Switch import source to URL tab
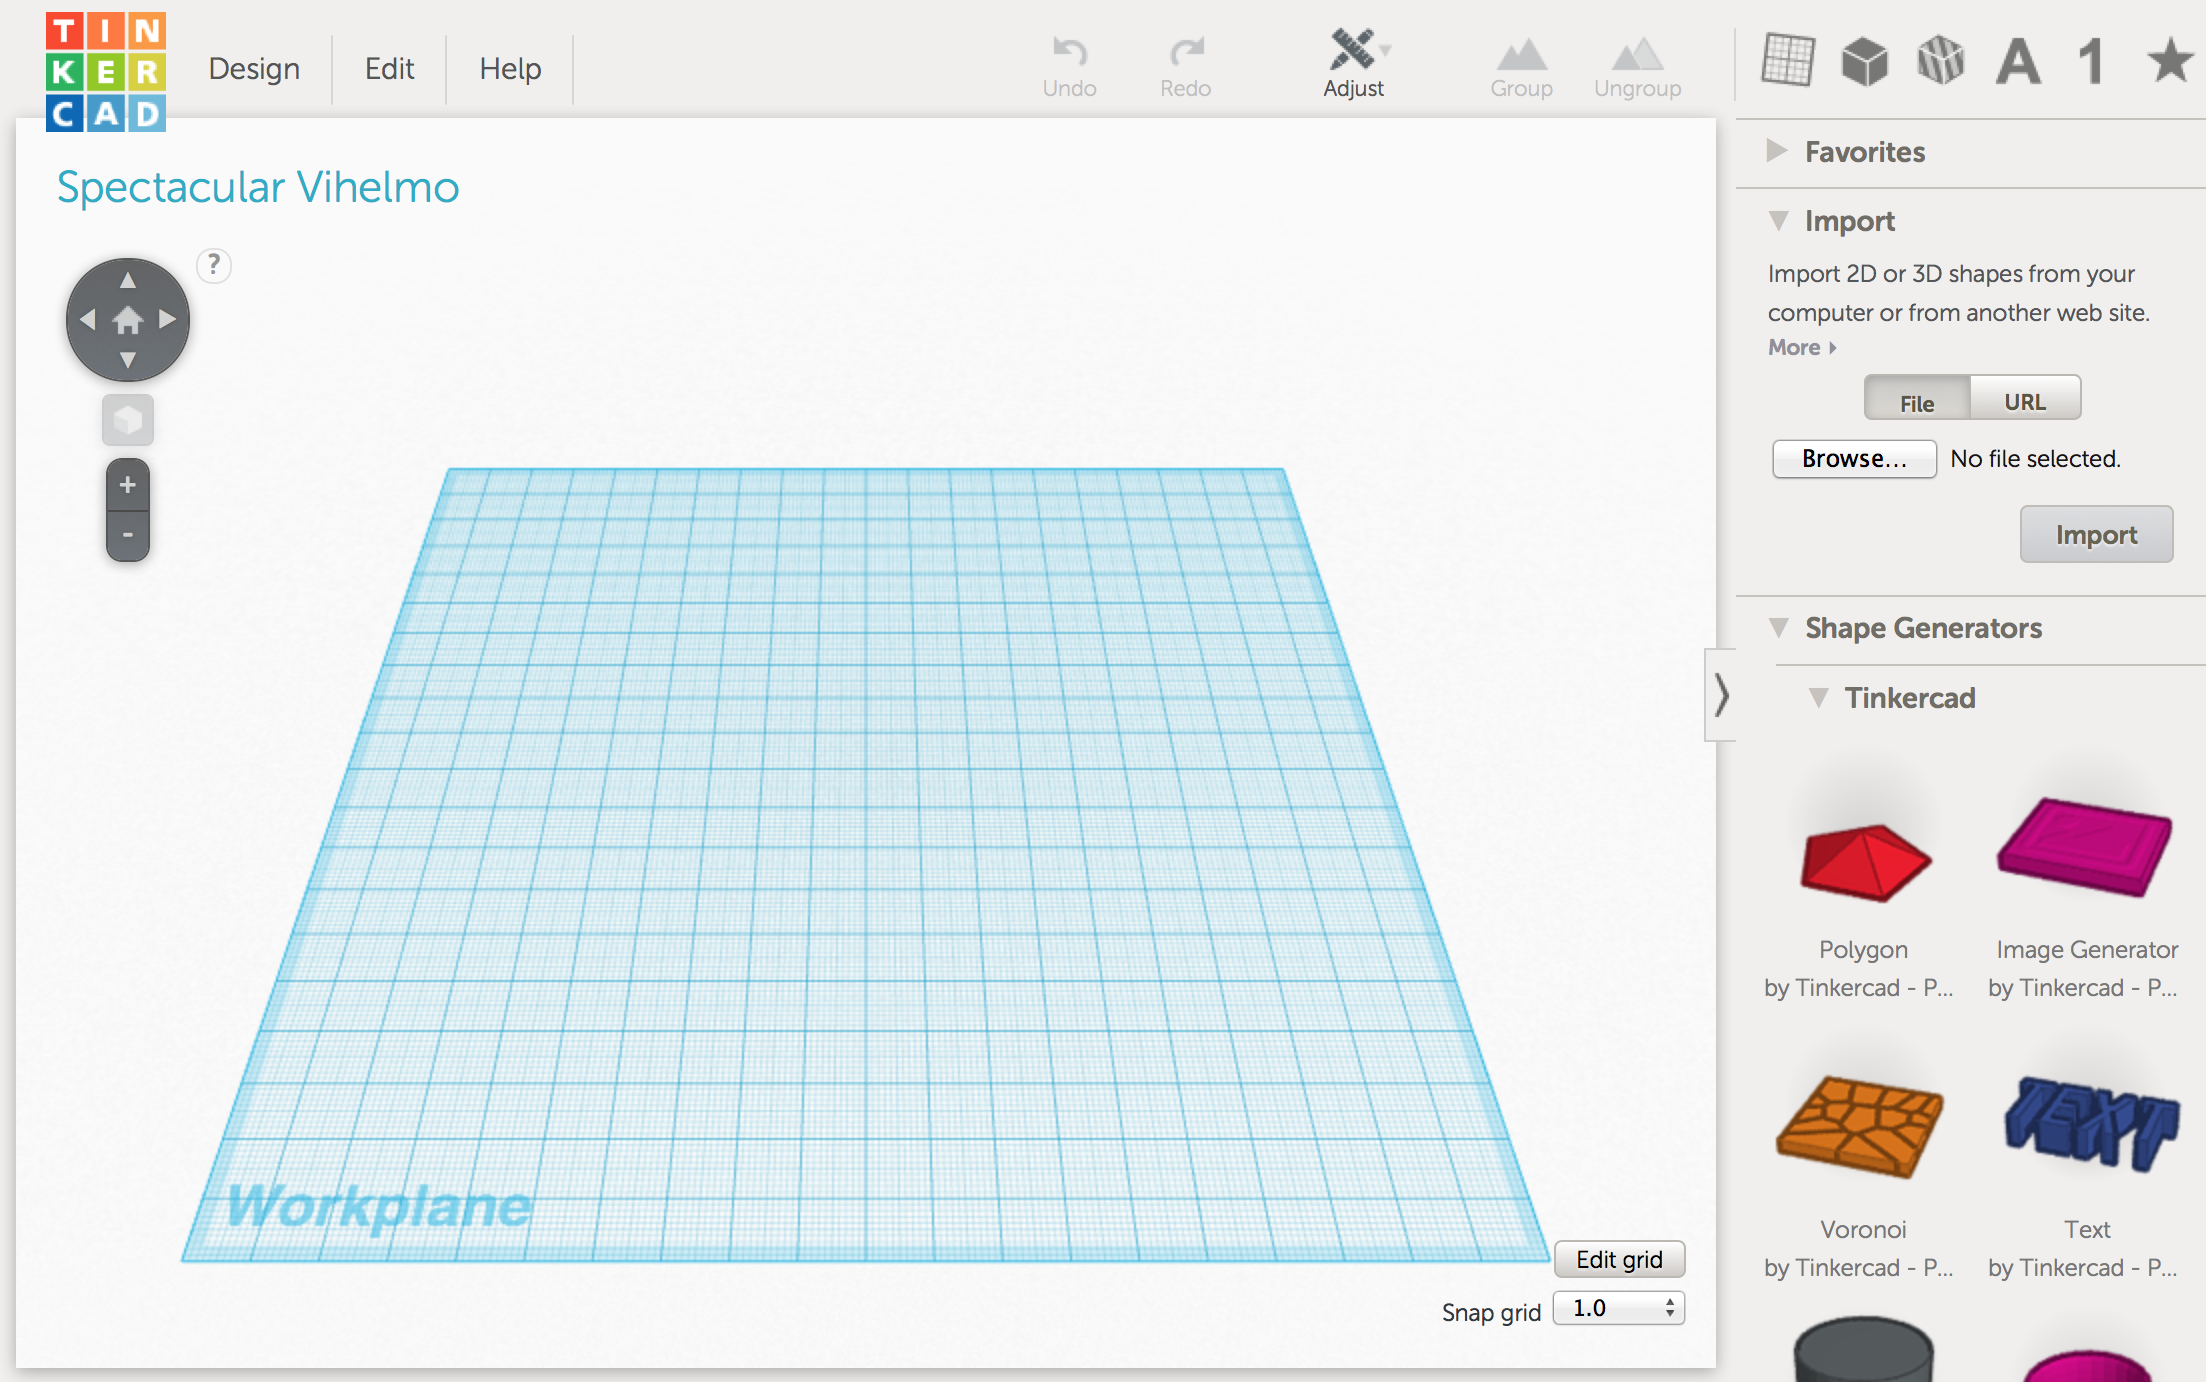2206x1382 pixels. [x=2021, y=400]
